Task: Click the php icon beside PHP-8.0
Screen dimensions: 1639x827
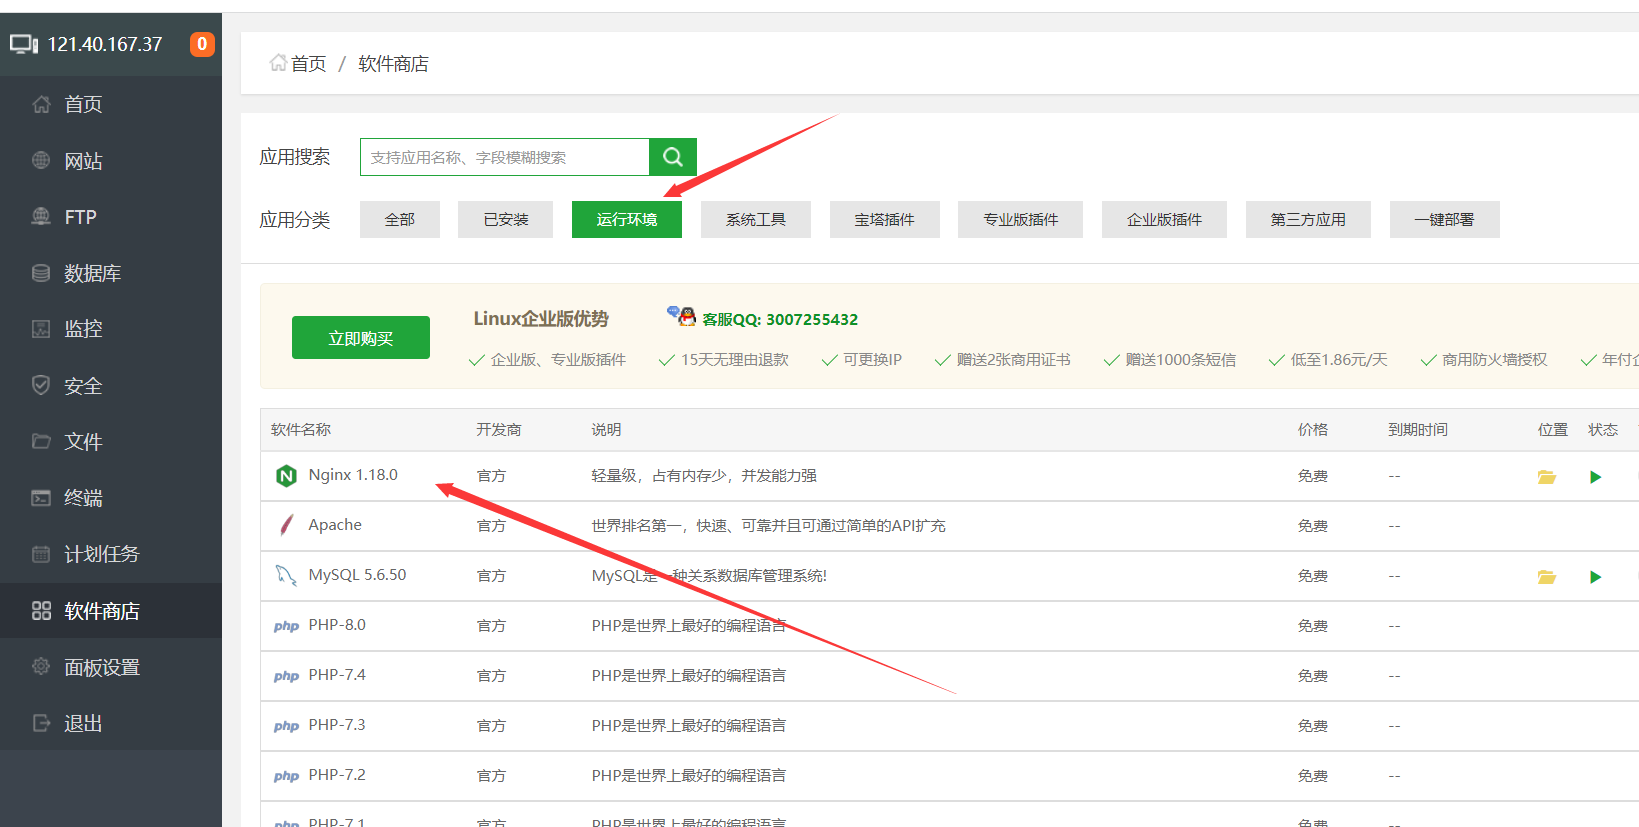Action: [286, 626]
